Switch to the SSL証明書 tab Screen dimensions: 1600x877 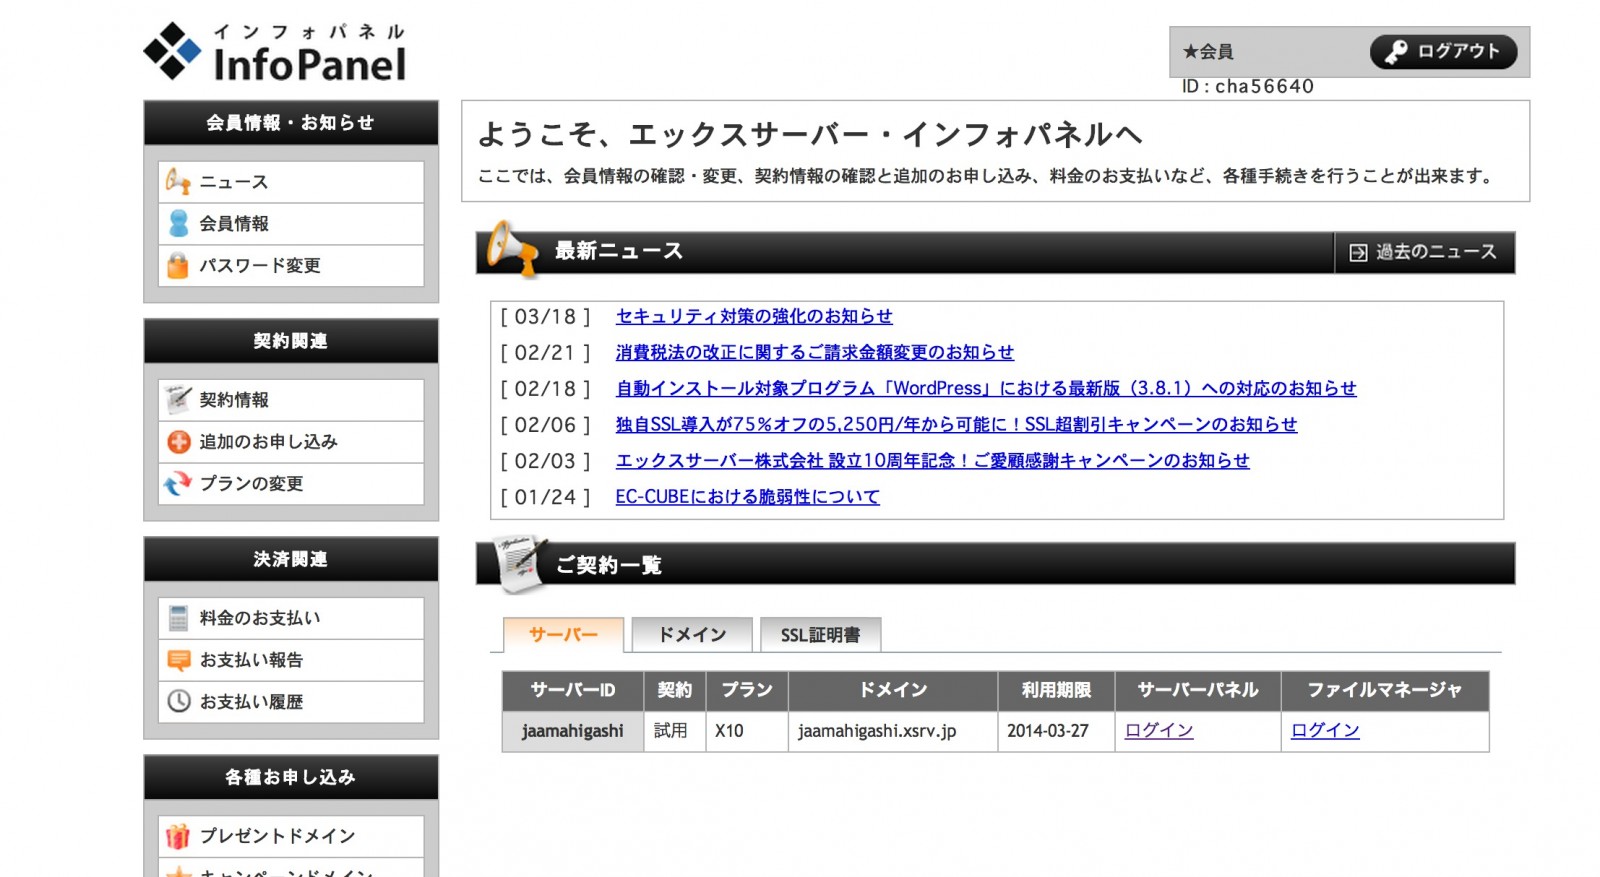pyautogui.click(x=820, y=634)
